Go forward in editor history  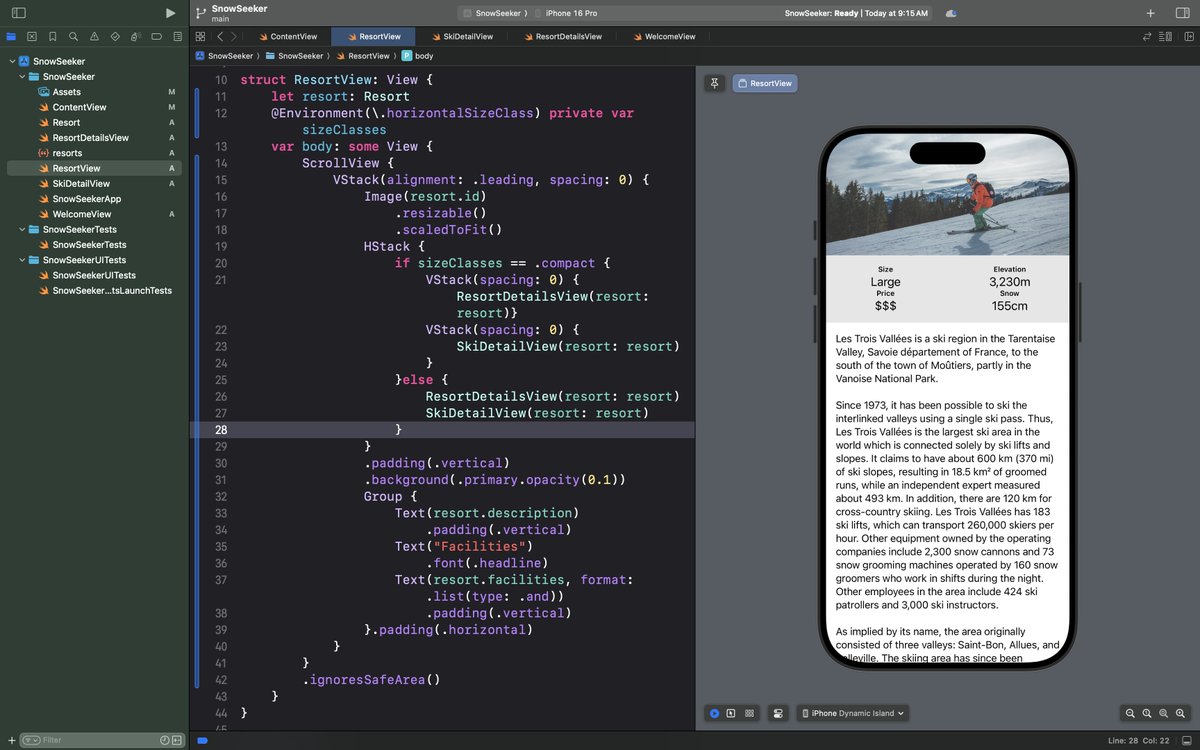(234, 36)
